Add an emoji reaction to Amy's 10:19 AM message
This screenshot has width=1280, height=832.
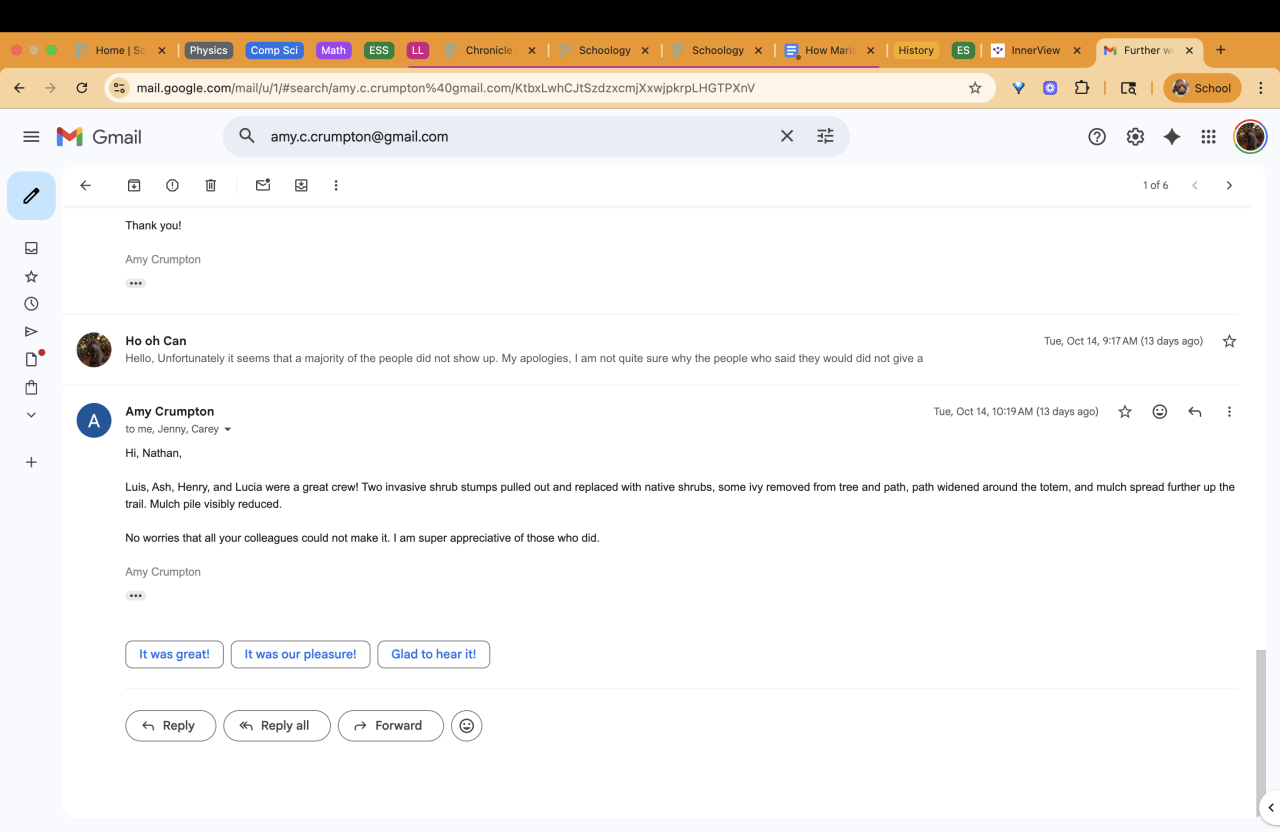click(x=1160, y=411)
